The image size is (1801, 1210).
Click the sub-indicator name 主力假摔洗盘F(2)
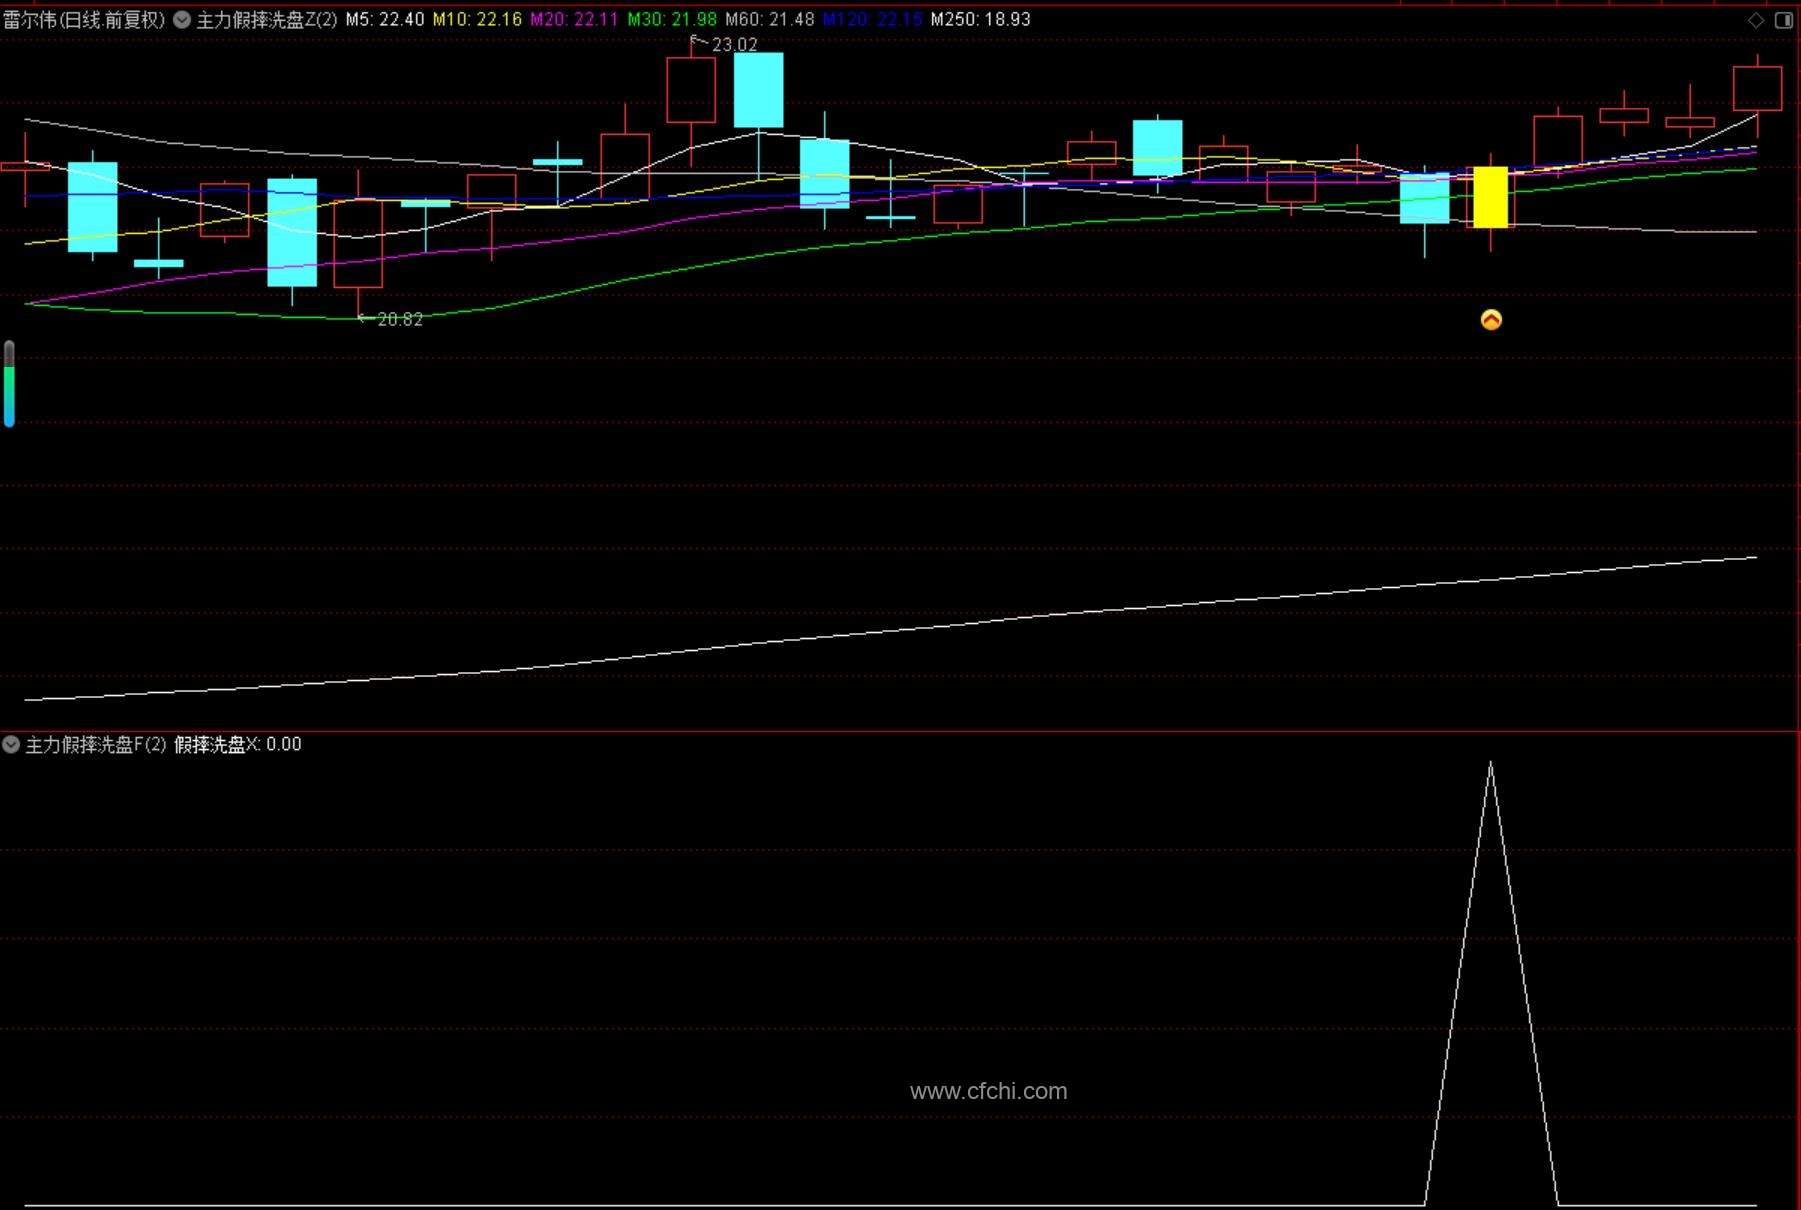96,744
